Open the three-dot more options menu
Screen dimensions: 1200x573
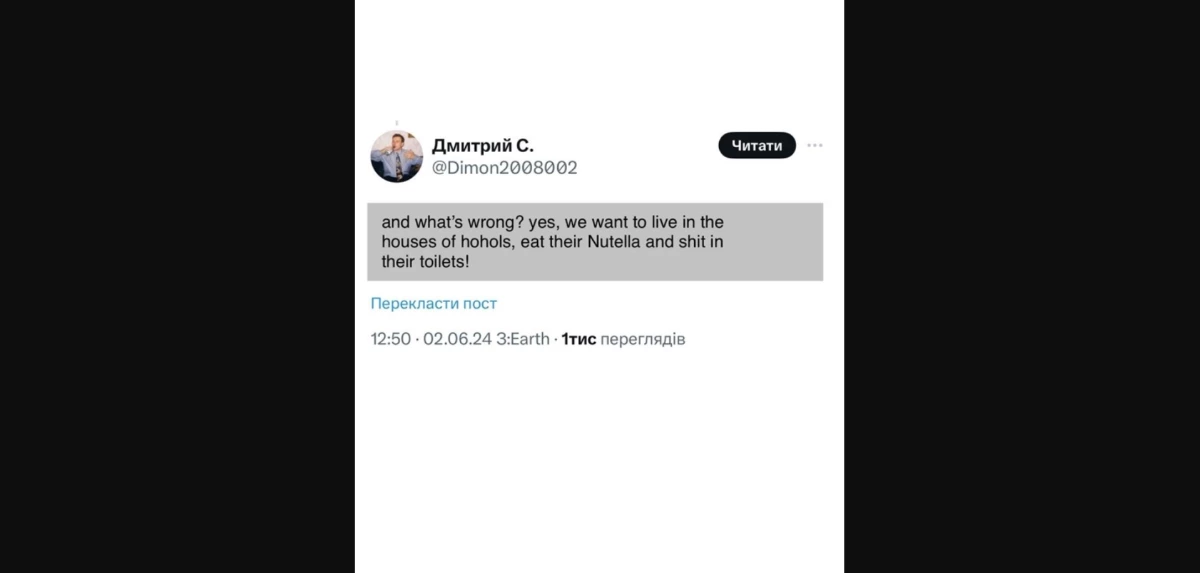pos(815,146)
